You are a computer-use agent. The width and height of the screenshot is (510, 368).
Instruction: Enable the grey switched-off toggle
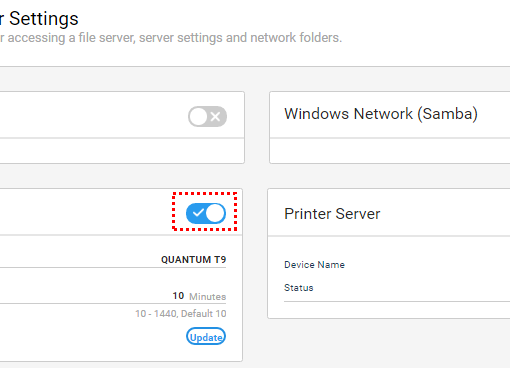click(x=207, y=117)
